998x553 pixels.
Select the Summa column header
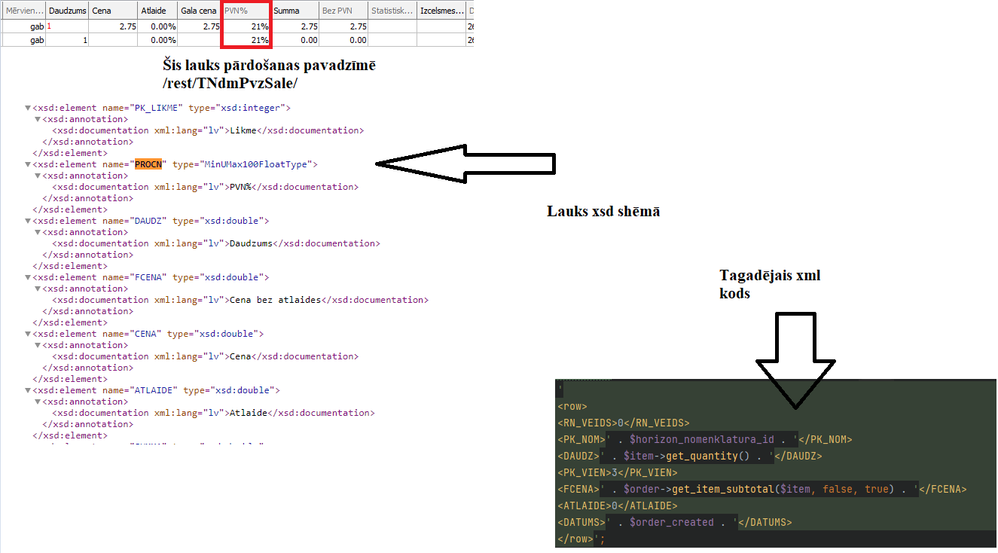click(x=295, y=11)
